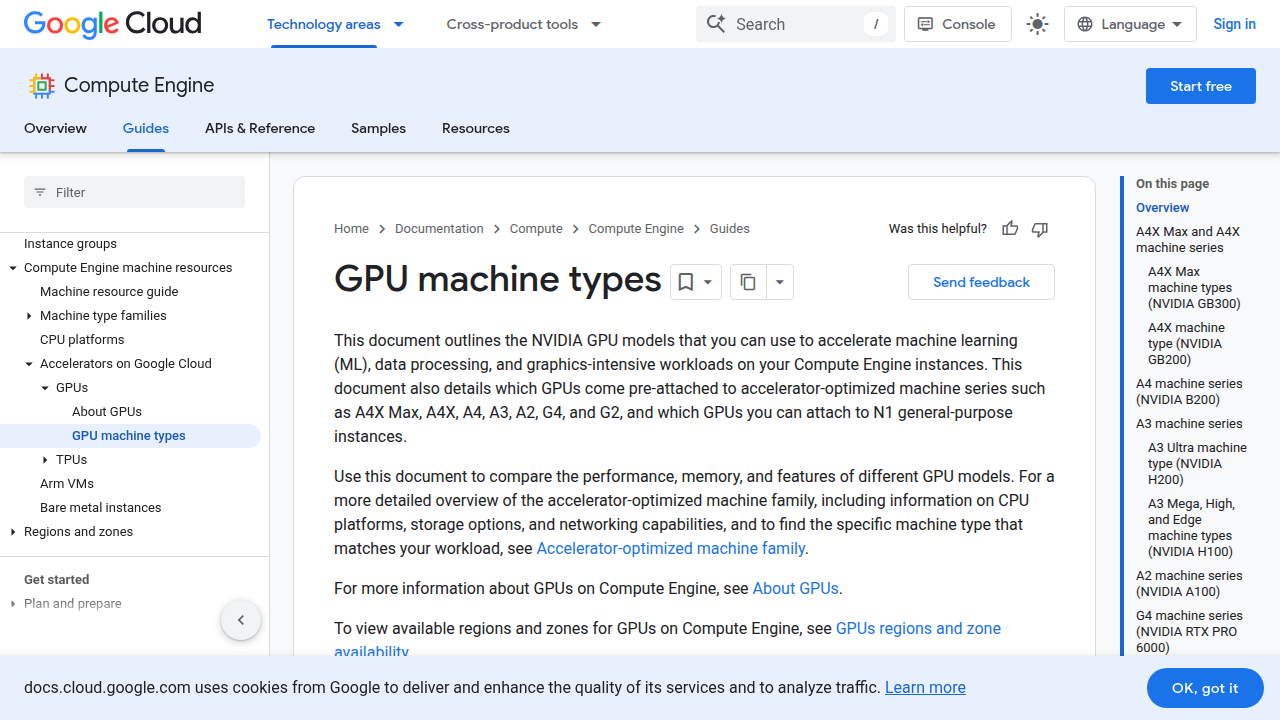Image resolution: width=1280 pixels, height=720 pixels.
Task: Click the Console button
Action: 957,24
